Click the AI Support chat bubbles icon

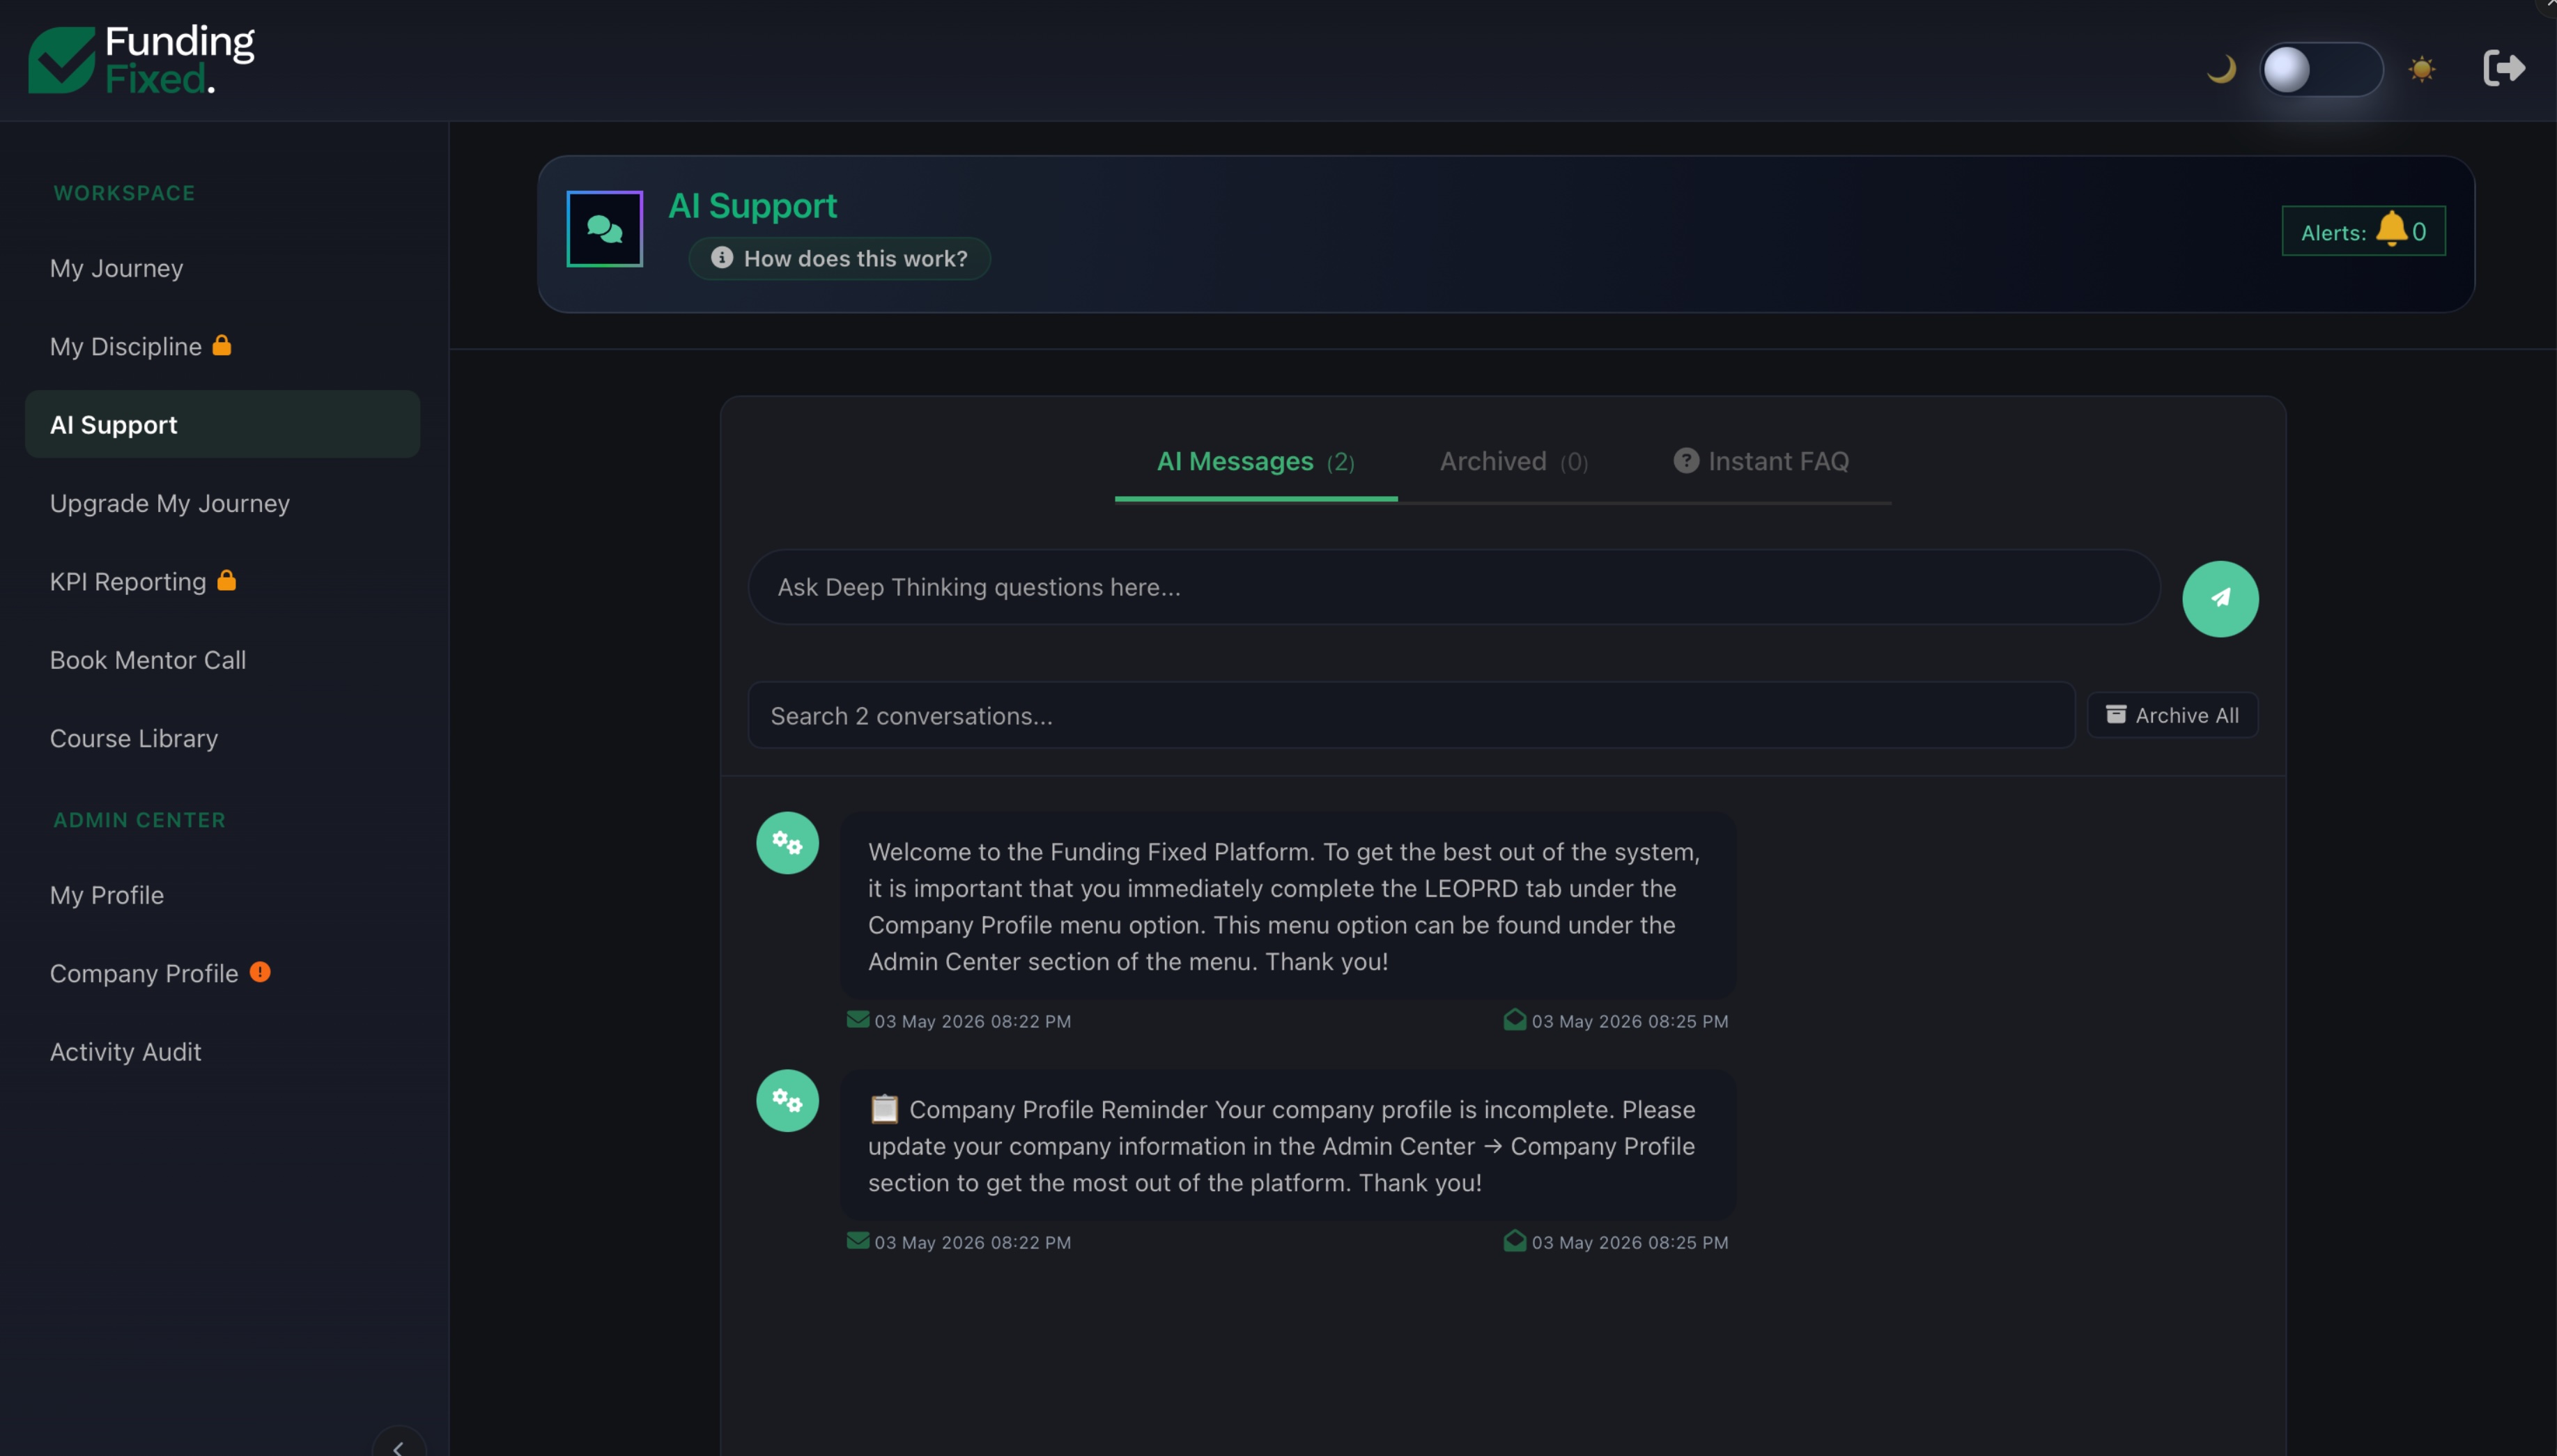(605, 229)
